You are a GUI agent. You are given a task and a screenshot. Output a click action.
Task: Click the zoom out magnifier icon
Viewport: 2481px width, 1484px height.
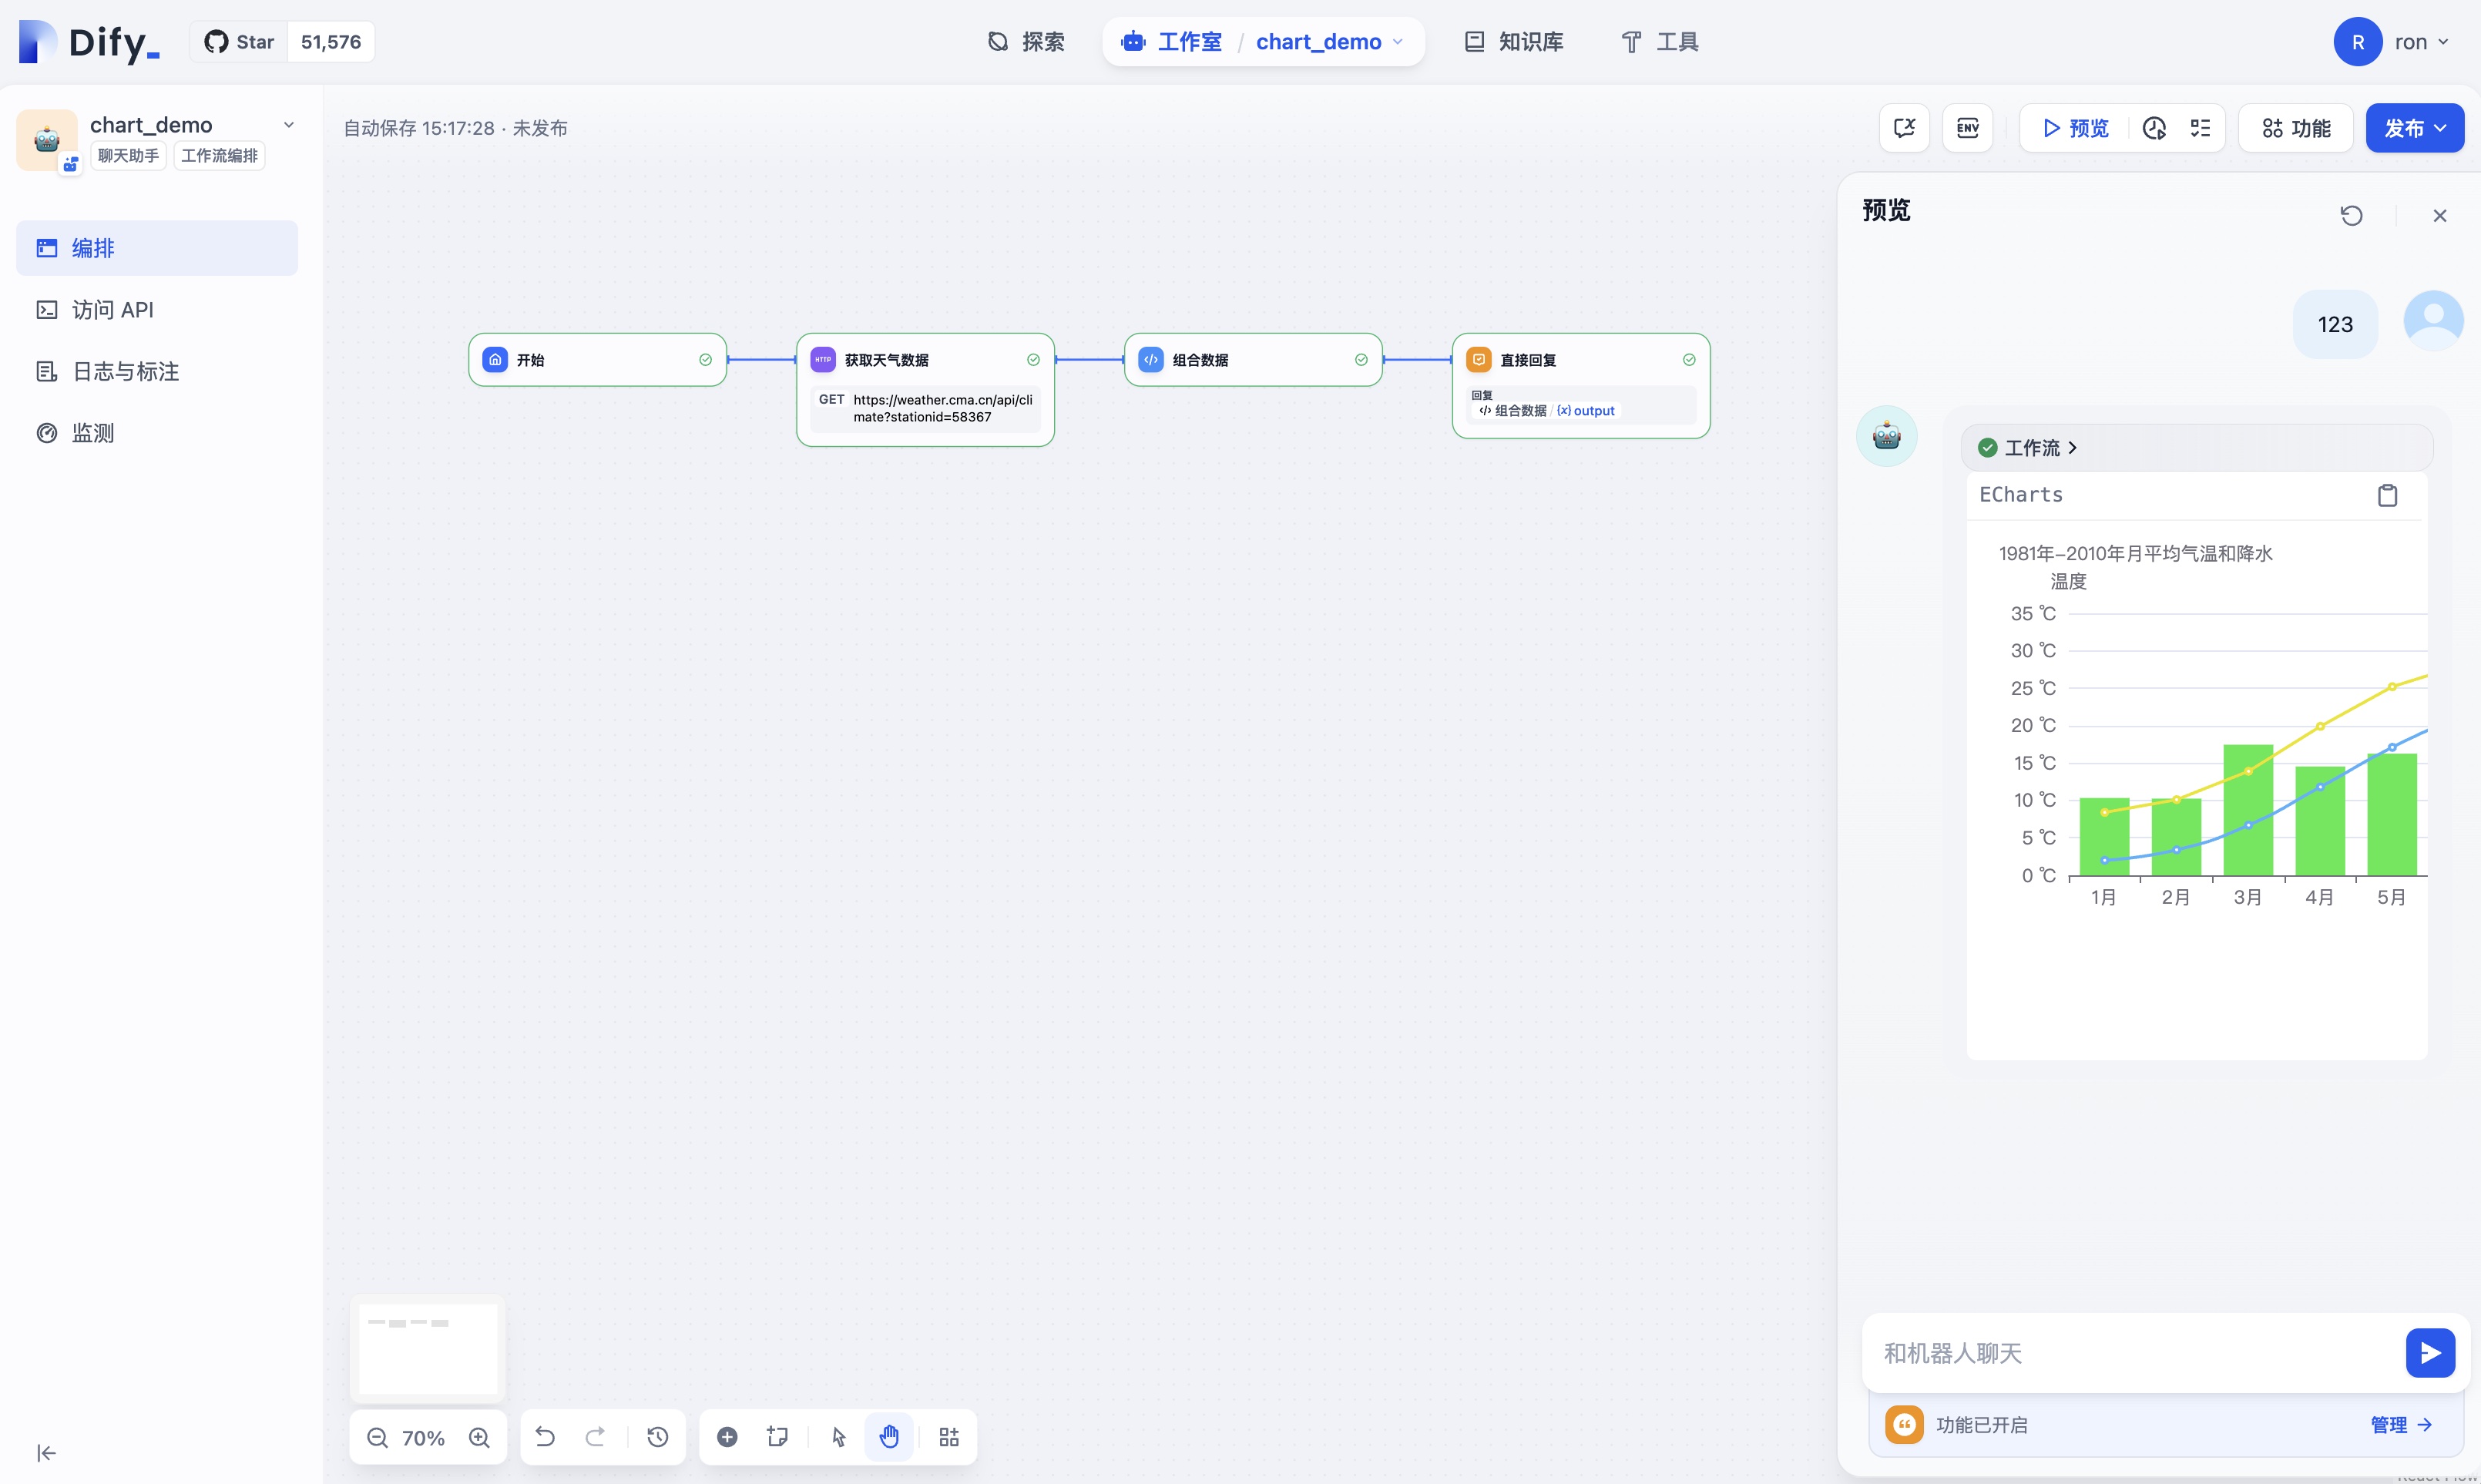point(377,1437)
